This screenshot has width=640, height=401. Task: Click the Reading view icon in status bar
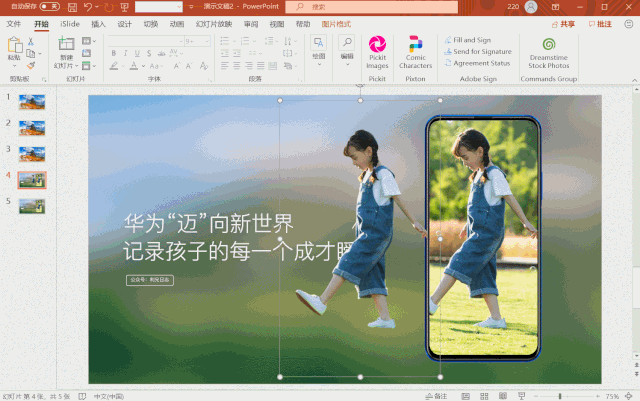click(503, 396)
